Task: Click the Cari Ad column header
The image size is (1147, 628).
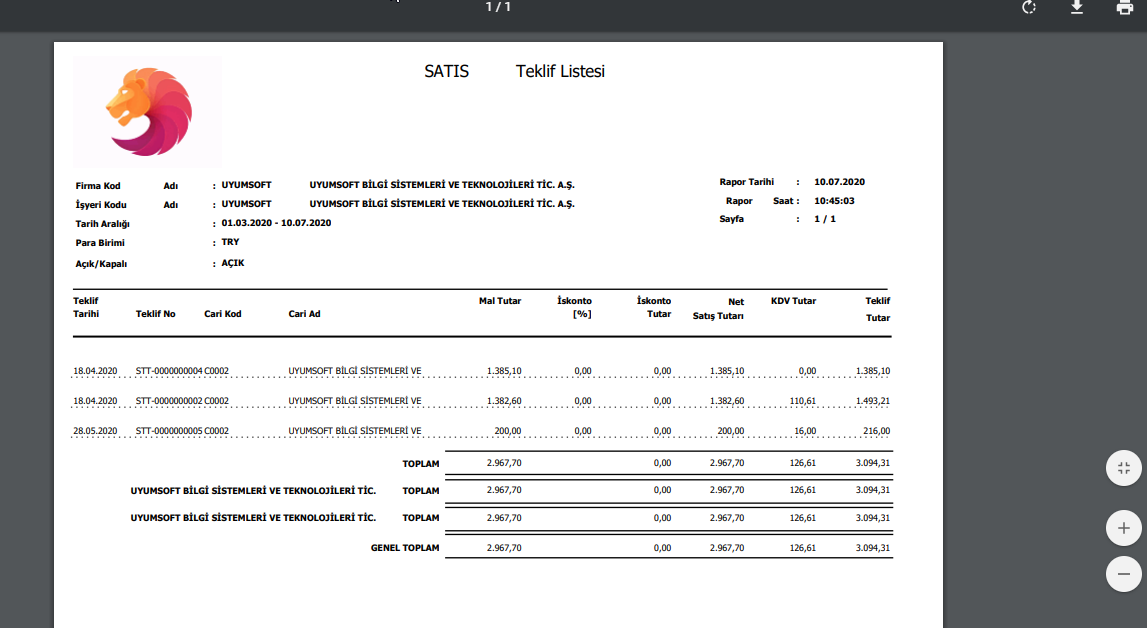Action: (x=304, y=314)
